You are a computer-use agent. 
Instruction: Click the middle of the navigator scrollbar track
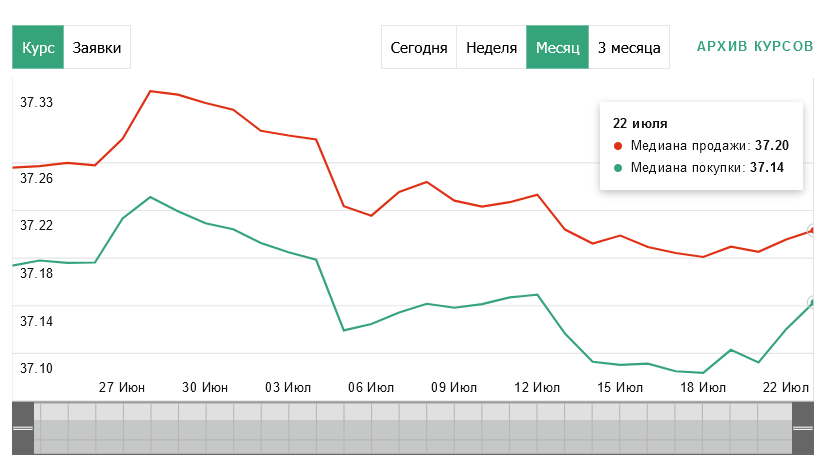(412, 427)
